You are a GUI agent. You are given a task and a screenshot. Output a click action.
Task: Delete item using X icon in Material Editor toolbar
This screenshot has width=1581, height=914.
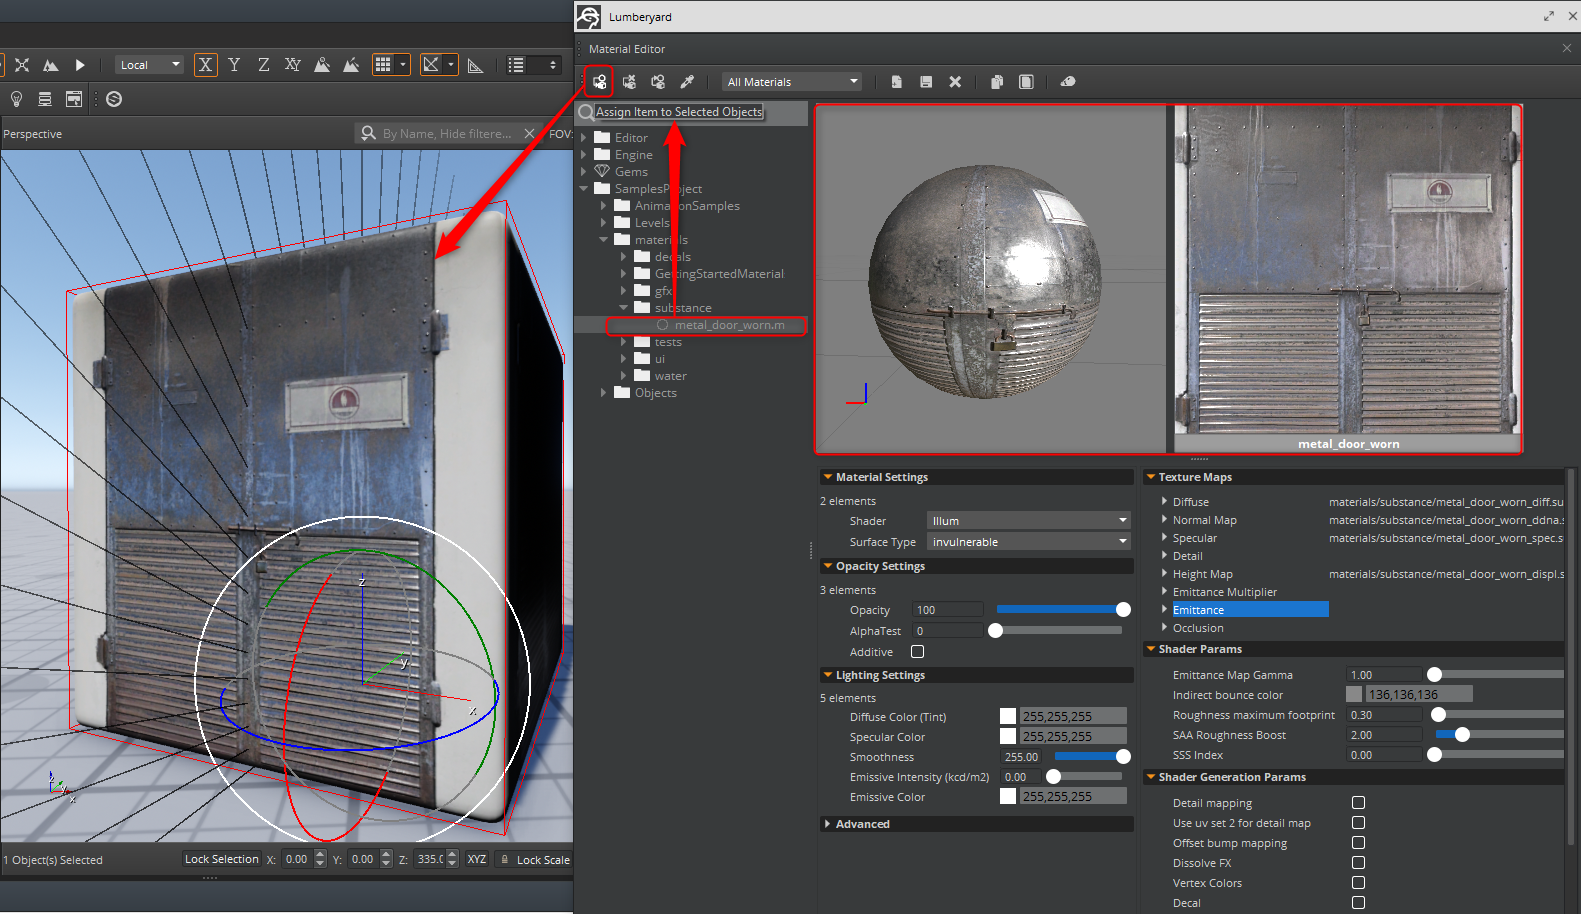(955, 82)
